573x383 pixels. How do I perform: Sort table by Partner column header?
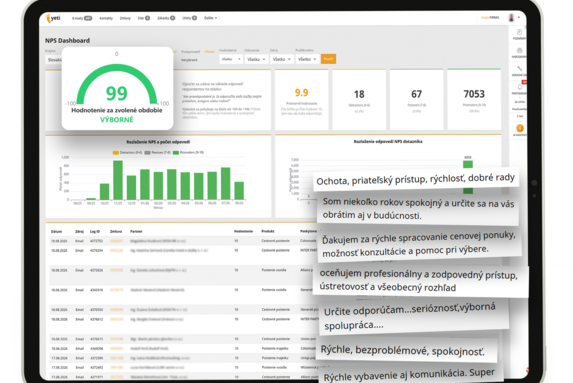(136, 231)
